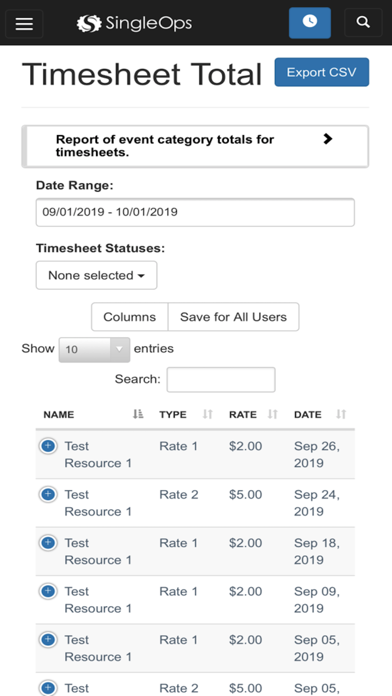Open Timesheet Statuses None selected dropdown

[96, 275]
